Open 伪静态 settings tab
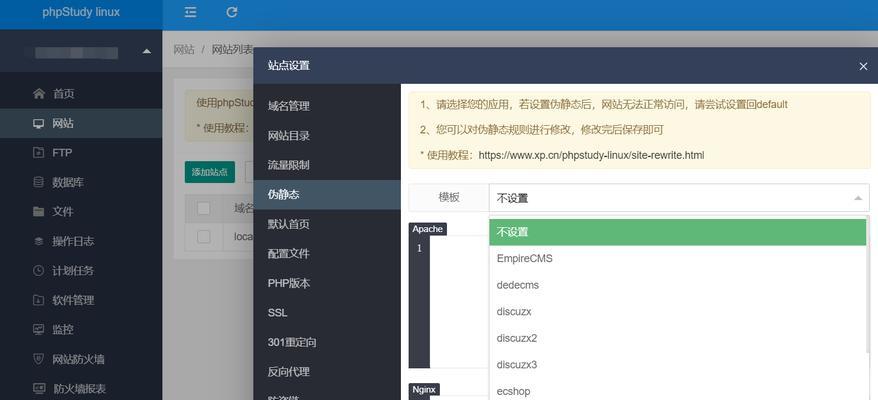878x400 pixels. pyautogui.click(x=327, y=194)
